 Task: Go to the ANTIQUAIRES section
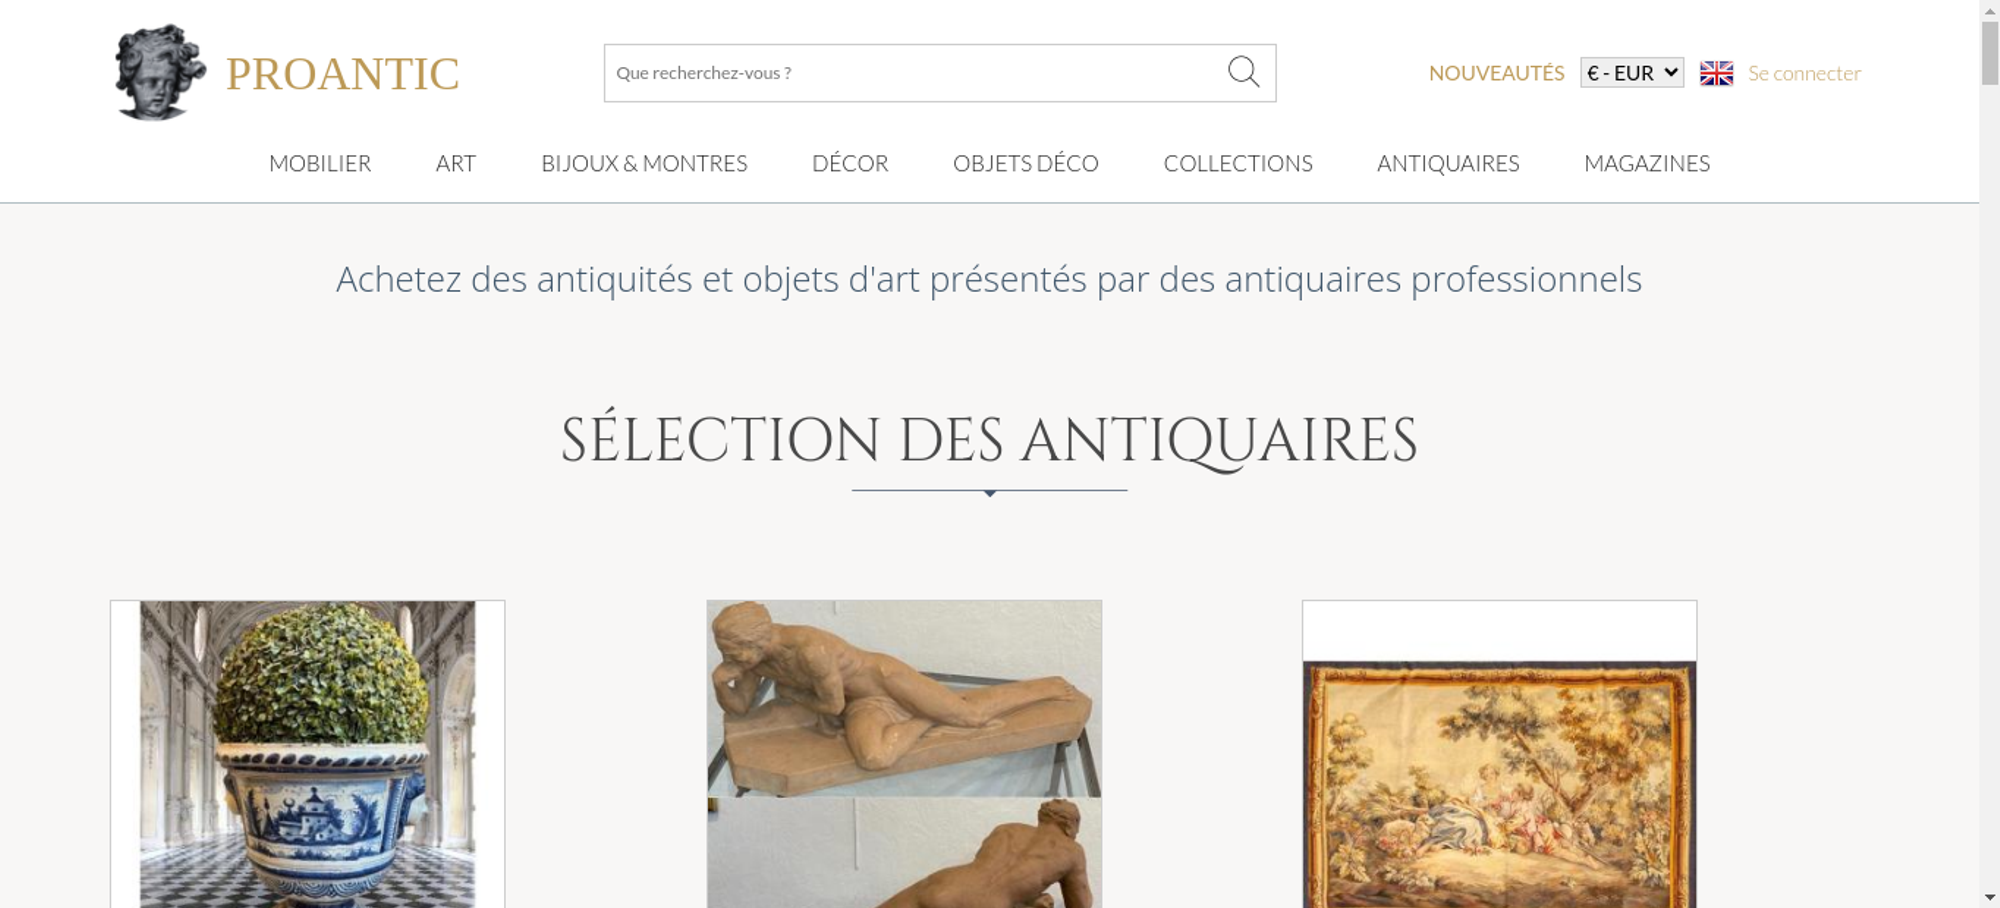[1448, 163]
